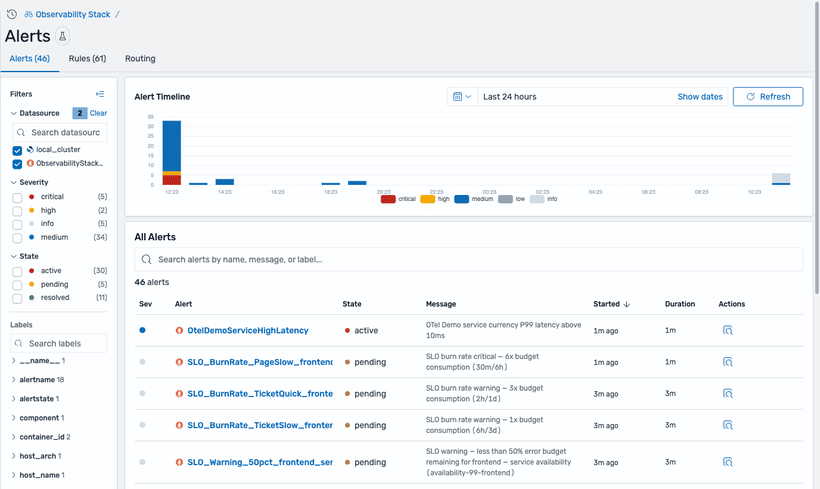Focus the Search datasource field
Screen dimensions: 820x489
click(60, 132)
